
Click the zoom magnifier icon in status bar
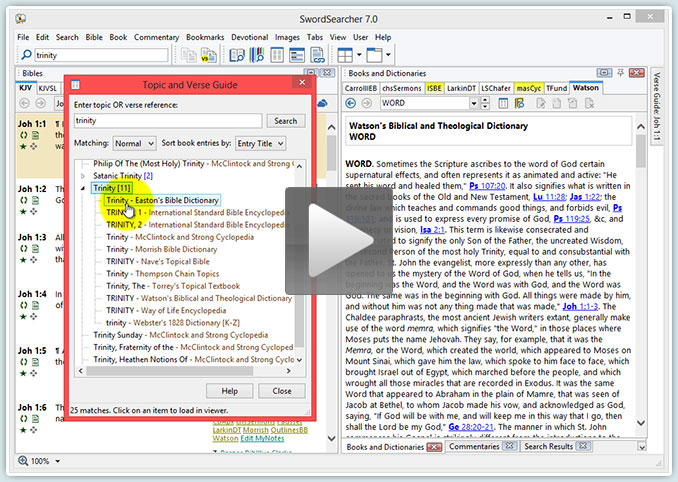(23, 461)
